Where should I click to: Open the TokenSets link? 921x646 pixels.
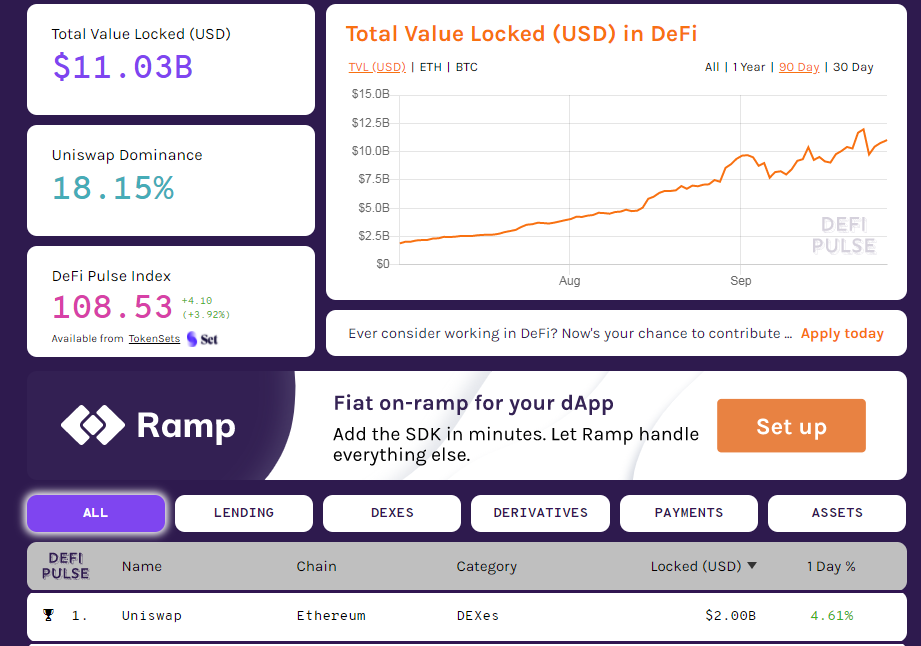[x=154, y=339]
